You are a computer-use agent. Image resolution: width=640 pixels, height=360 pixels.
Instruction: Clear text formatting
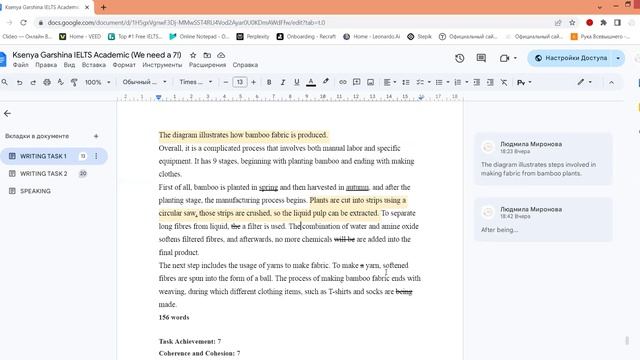[504, 82]
